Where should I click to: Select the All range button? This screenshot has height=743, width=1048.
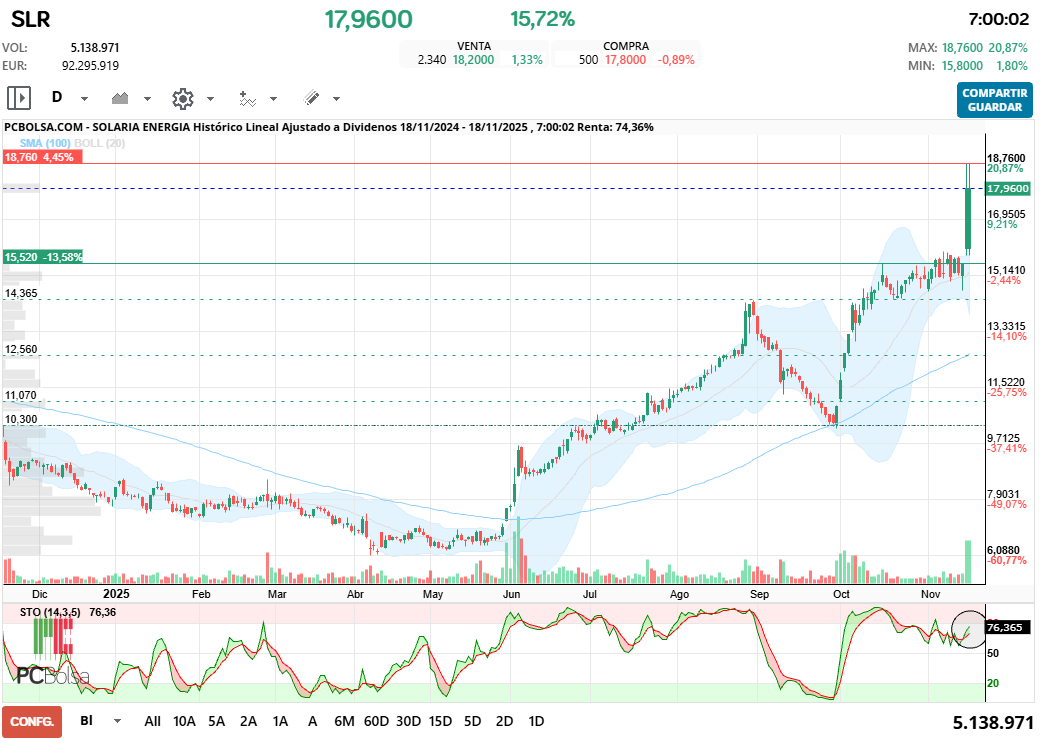pyautogui.click(x=153, y=720)
